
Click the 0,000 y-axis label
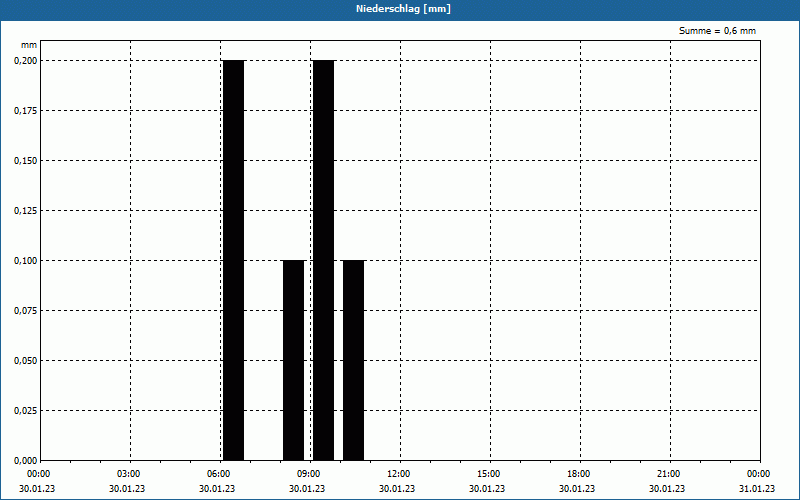[x=26, y=461]
